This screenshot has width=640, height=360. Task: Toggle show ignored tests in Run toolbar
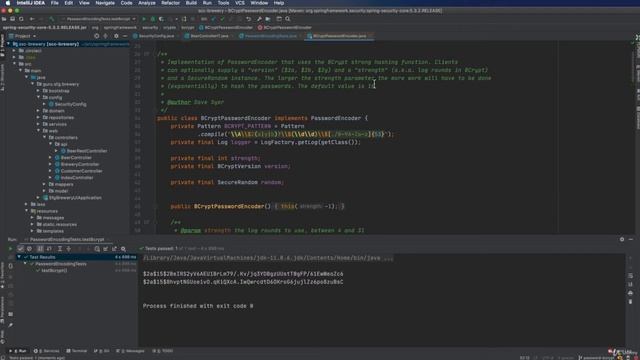point(29,249)
